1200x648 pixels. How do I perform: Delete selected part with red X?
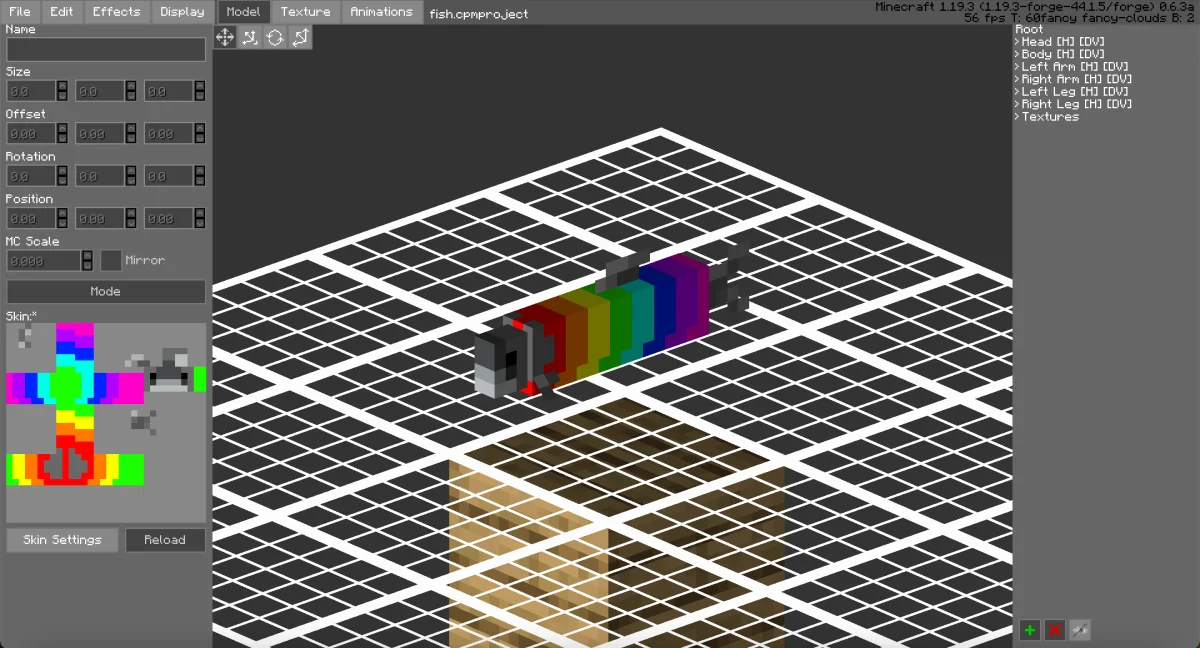pos(1054,630)
